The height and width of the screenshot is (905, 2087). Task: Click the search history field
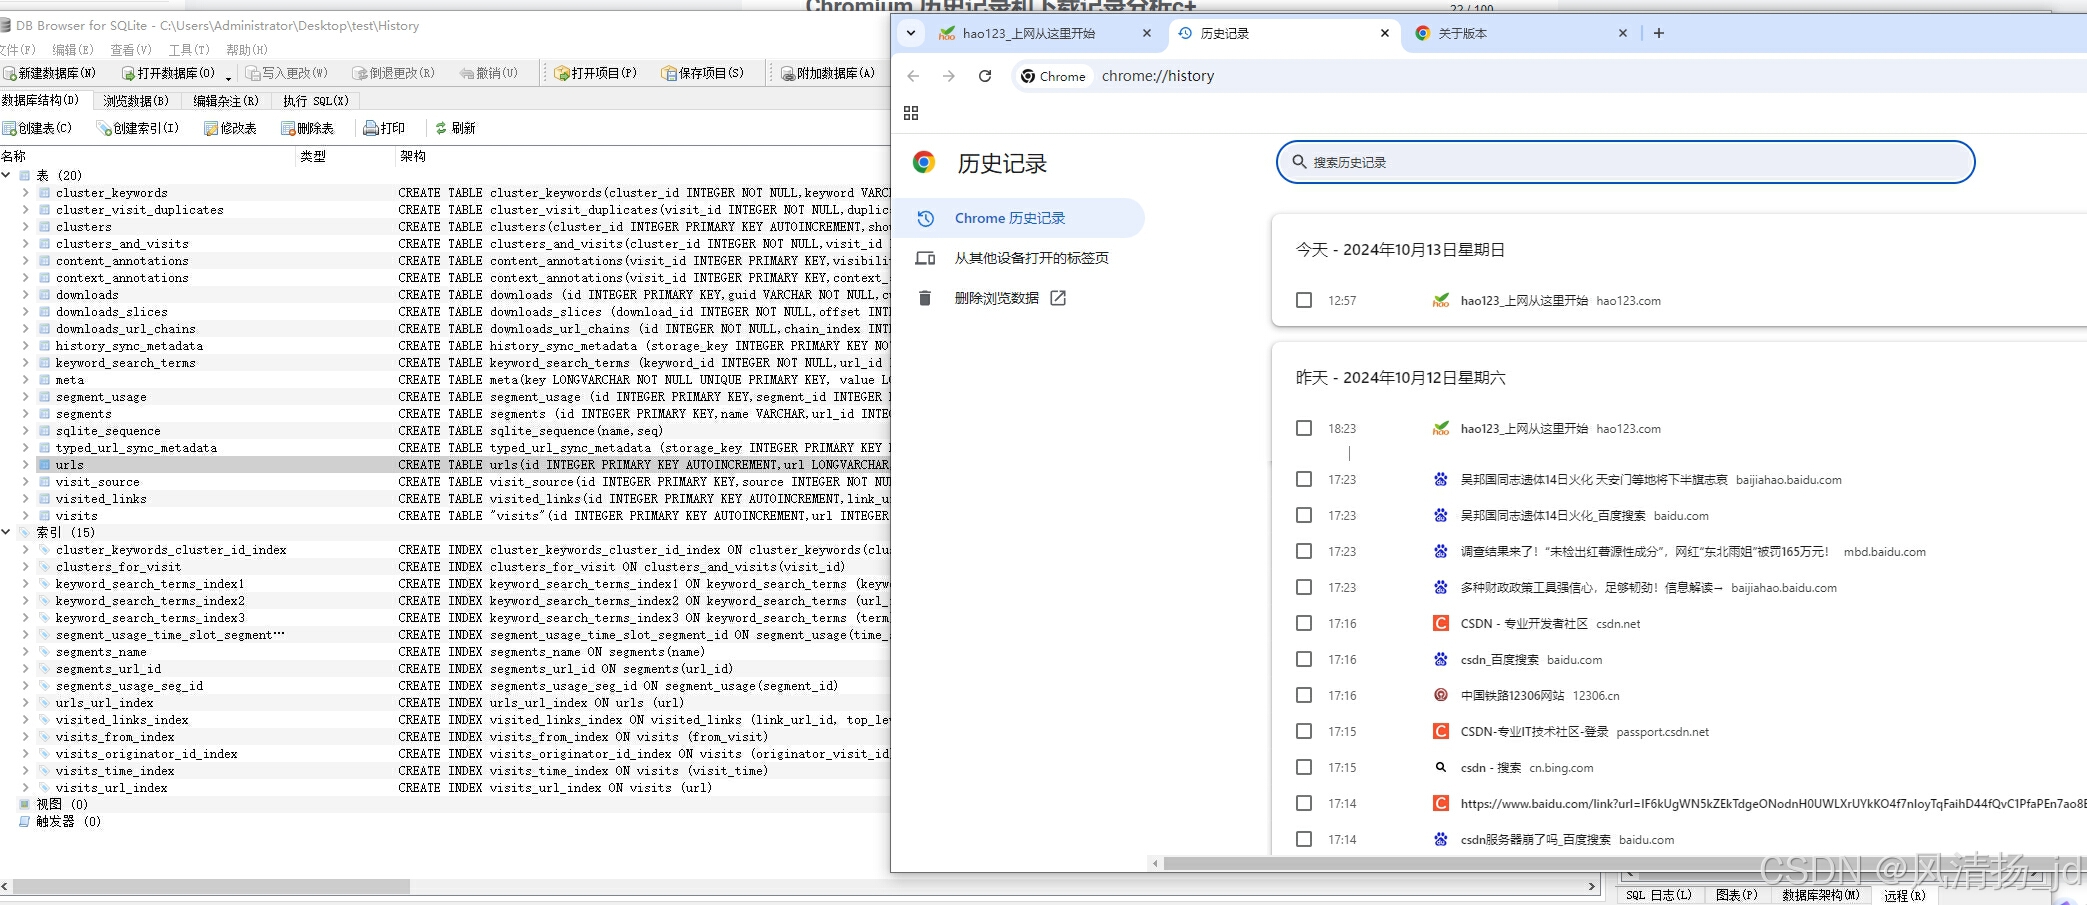point(1626,162)
